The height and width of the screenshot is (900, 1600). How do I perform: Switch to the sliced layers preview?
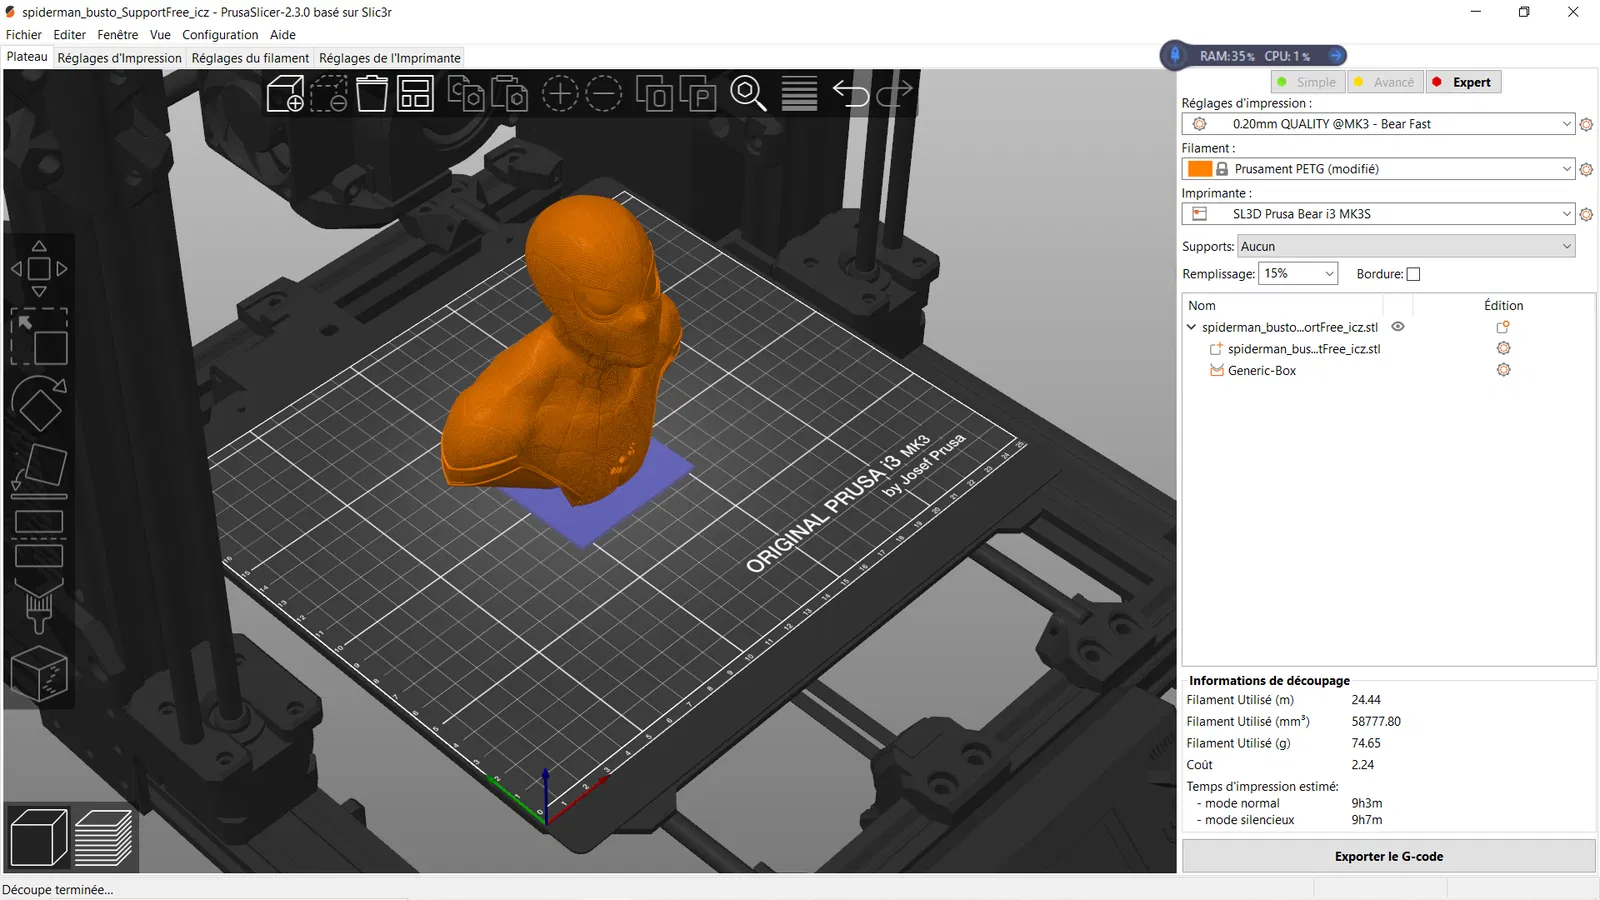(x=103, y=837)
